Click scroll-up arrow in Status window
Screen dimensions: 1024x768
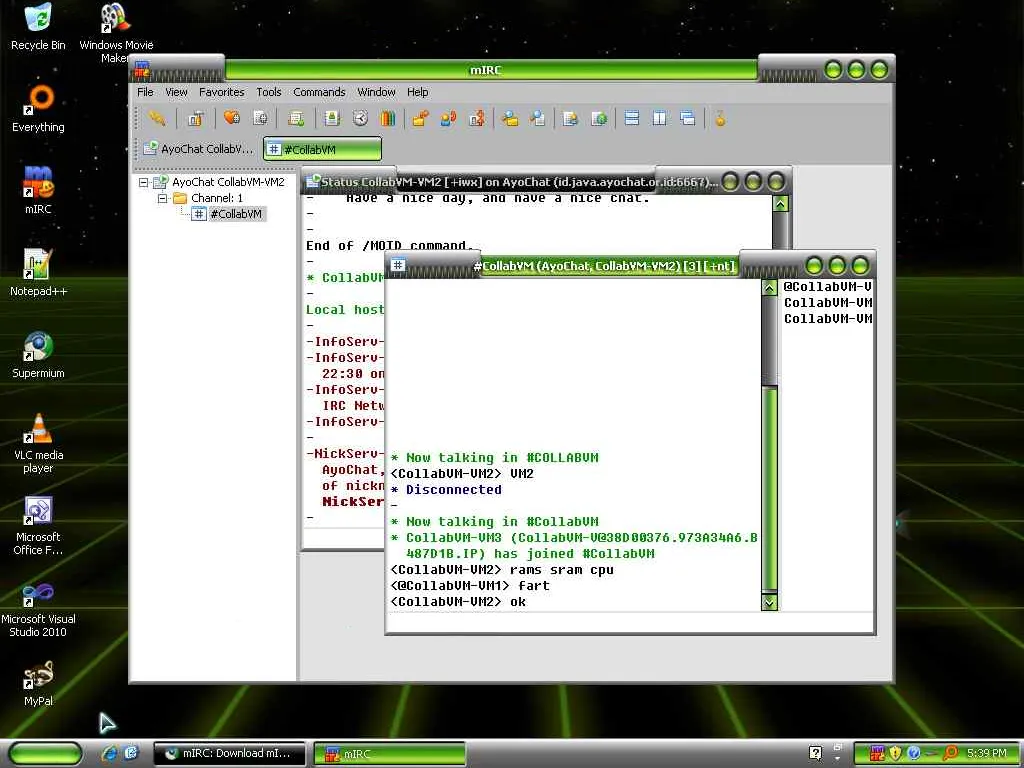coord(780,204)
